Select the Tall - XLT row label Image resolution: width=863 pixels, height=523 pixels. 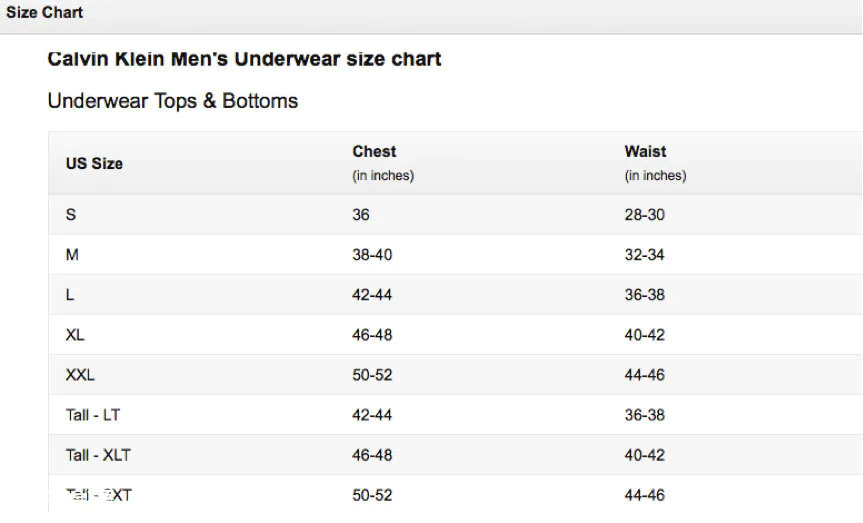tap(98, 455)
